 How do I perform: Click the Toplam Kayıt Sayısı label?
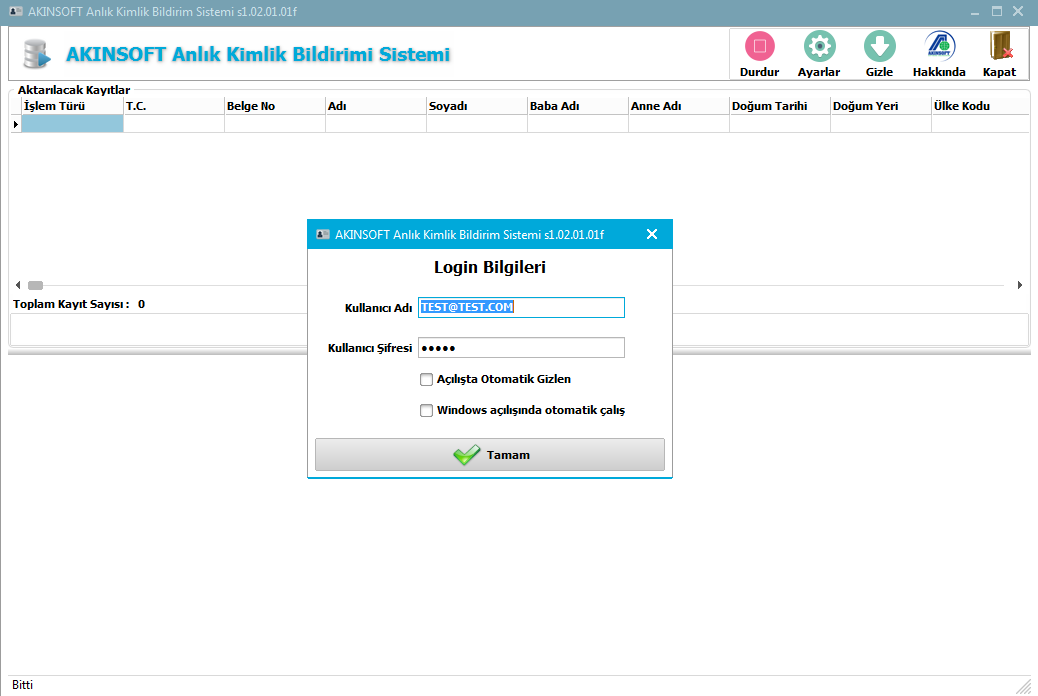(71, 305)
